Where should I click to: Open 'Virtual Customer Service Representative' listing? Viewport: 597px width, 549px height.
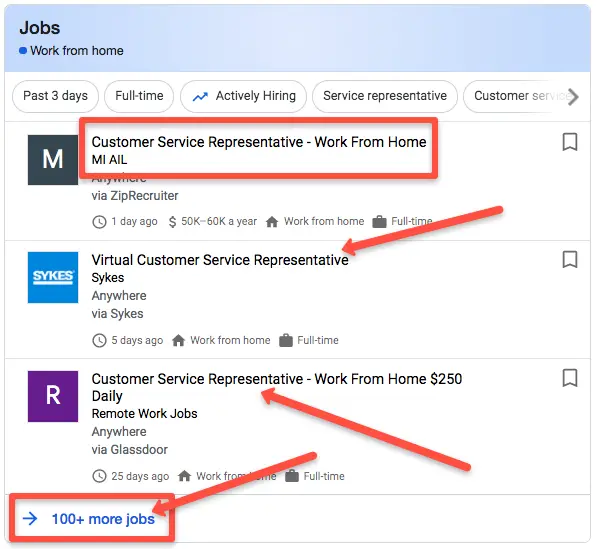[x=220, y=260]
